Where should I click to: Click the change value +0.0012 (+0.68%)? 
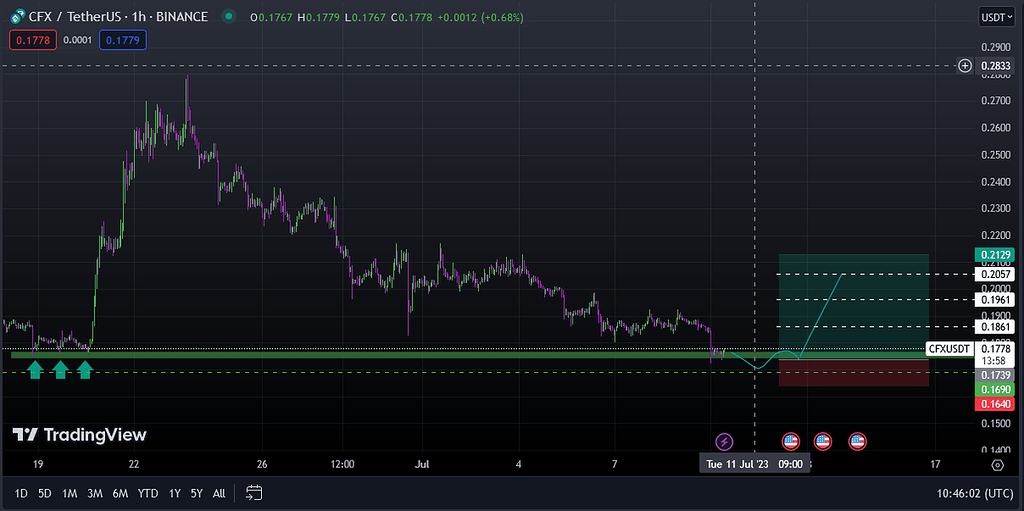click(480, 18)
